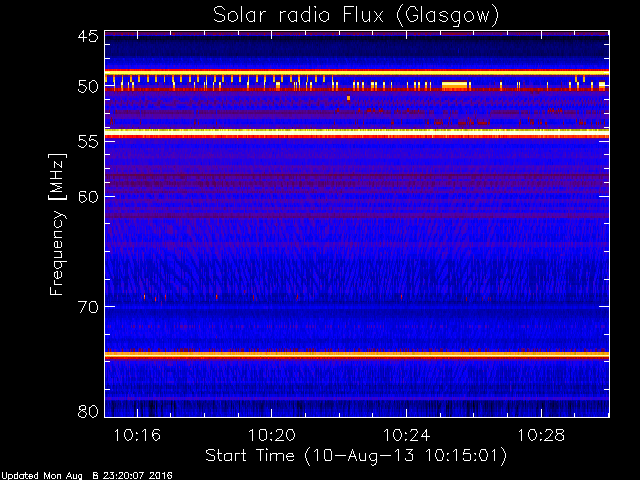This screenshot has height=480, width=640.
Task: Click the Start Time axis label below the plot
Action: click(356, 455)
